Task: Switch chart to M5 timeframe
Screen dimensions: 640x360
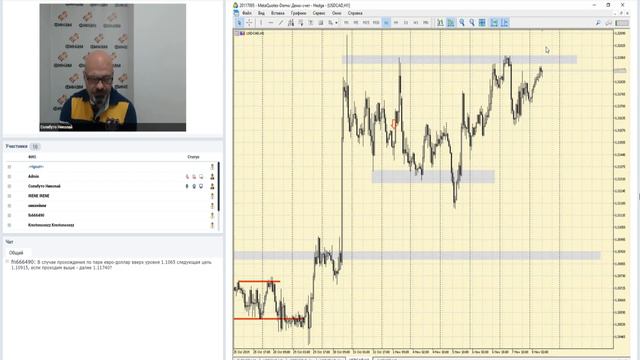Action: coord(356,22)
